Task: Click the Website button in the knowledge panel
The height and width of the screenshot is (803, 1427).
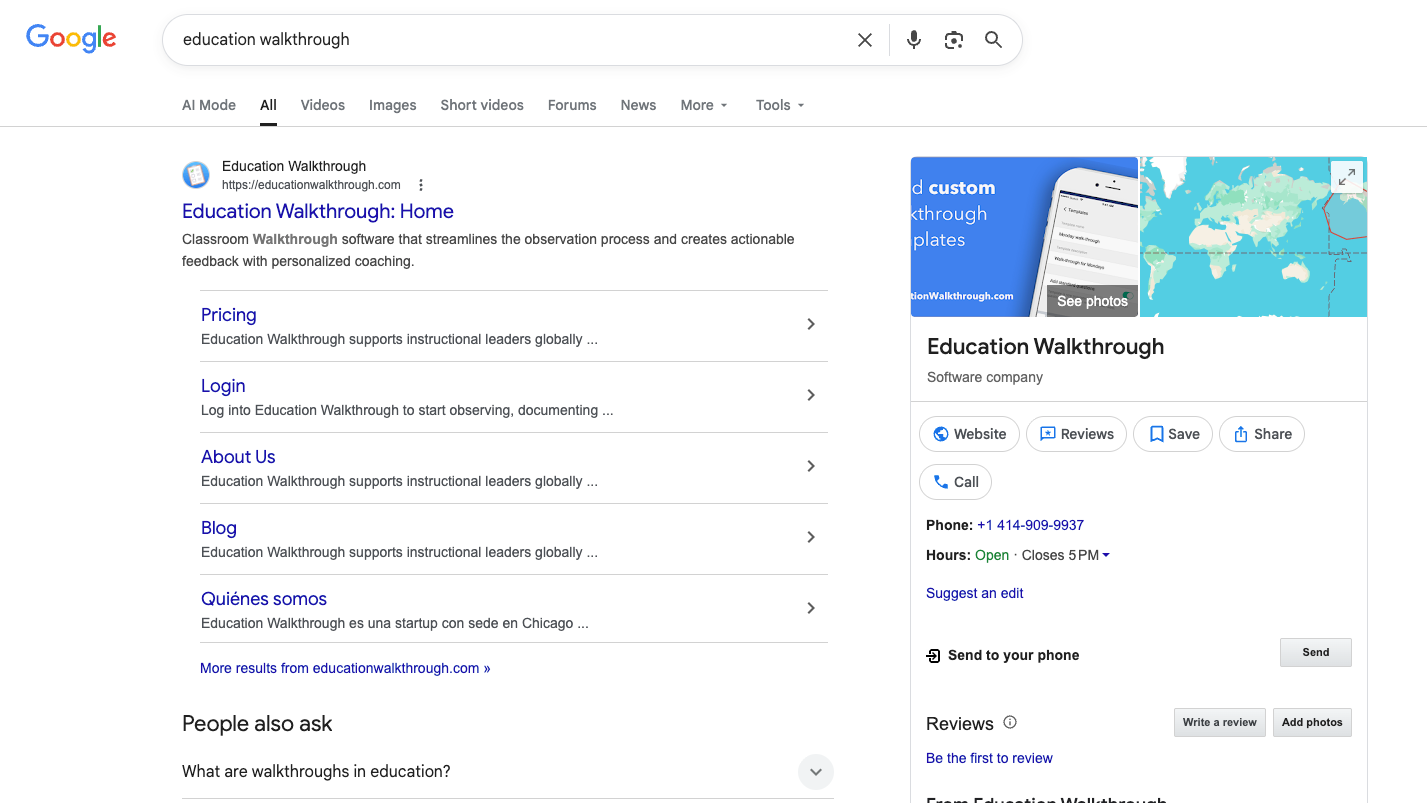Action: click(969, 434)
